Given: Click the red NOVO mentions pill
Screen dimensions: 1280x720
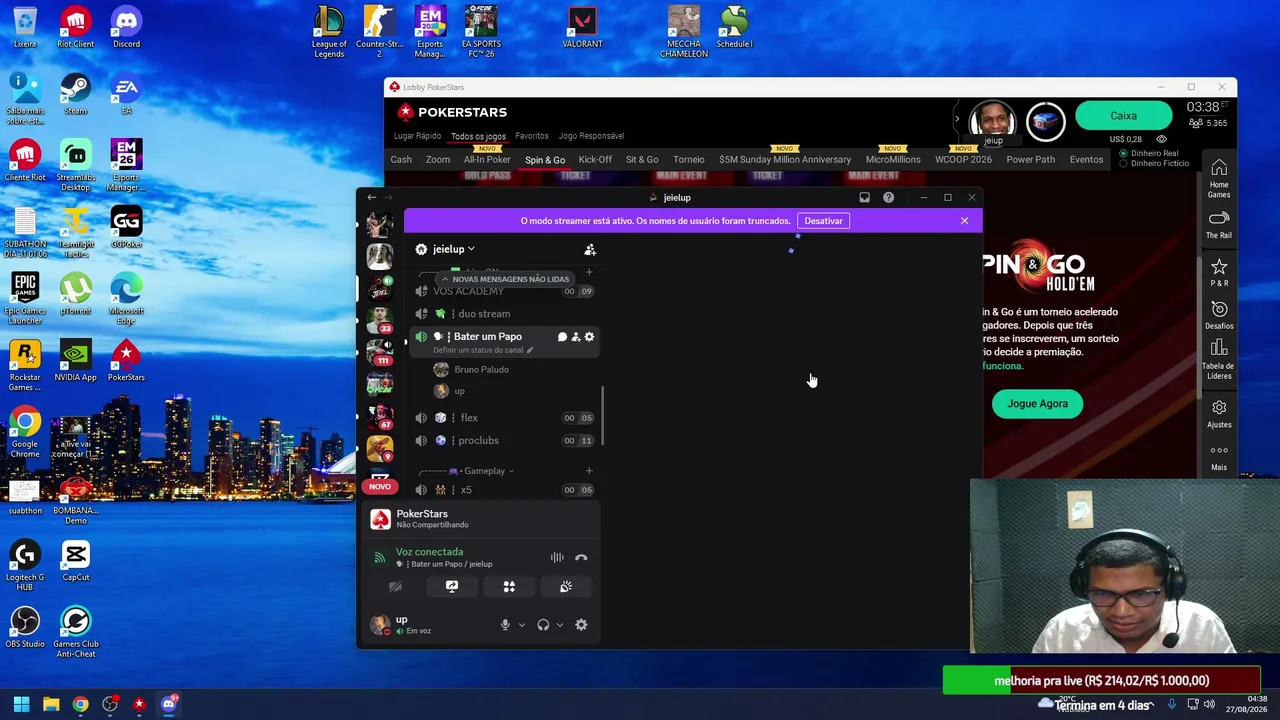Looking at the screenshot, I should (380, 487).
